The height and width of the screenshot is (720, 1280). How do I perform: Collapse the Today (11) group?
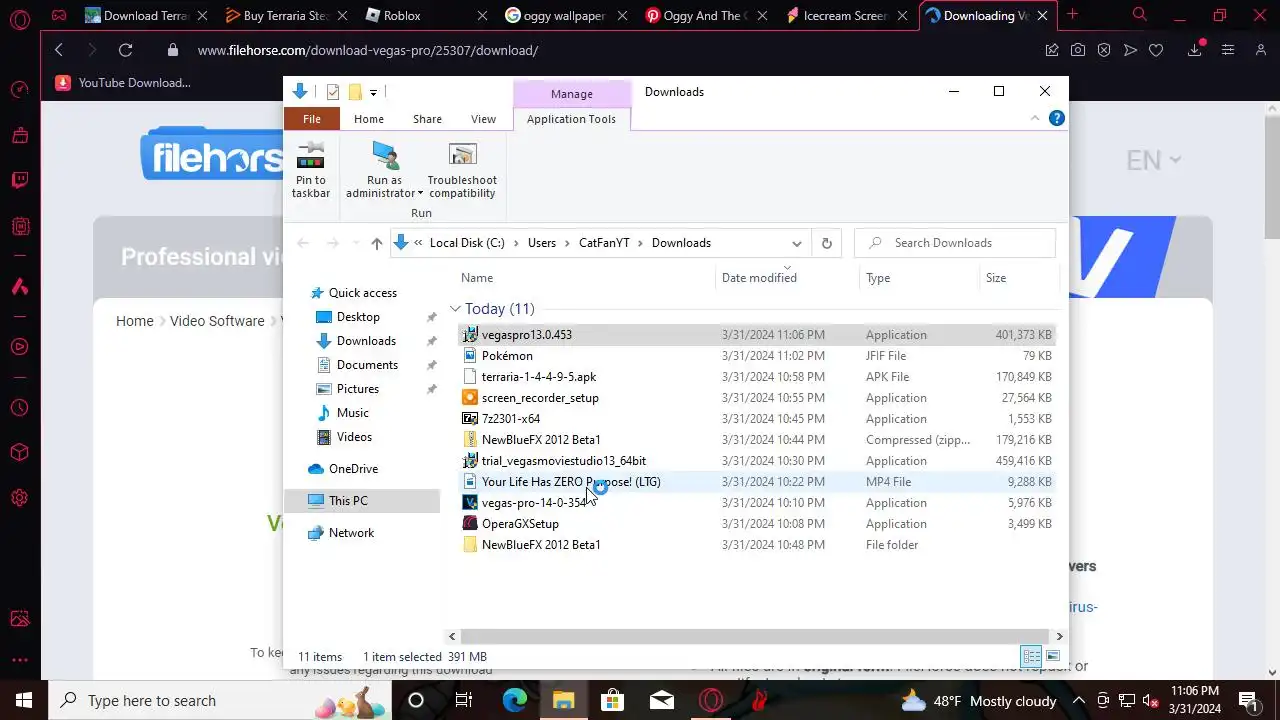pyautogui.click(x=455, y=309)
